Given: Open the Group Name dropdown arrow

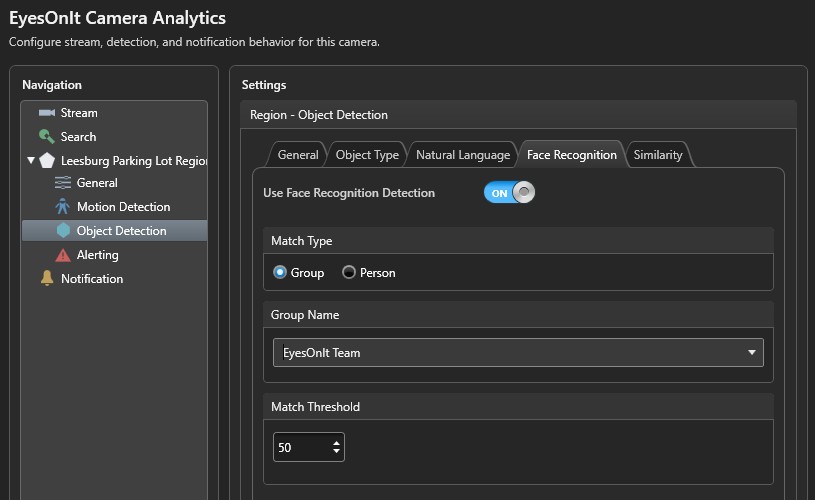Looking at the screenshot, I should tap(752, 352).
